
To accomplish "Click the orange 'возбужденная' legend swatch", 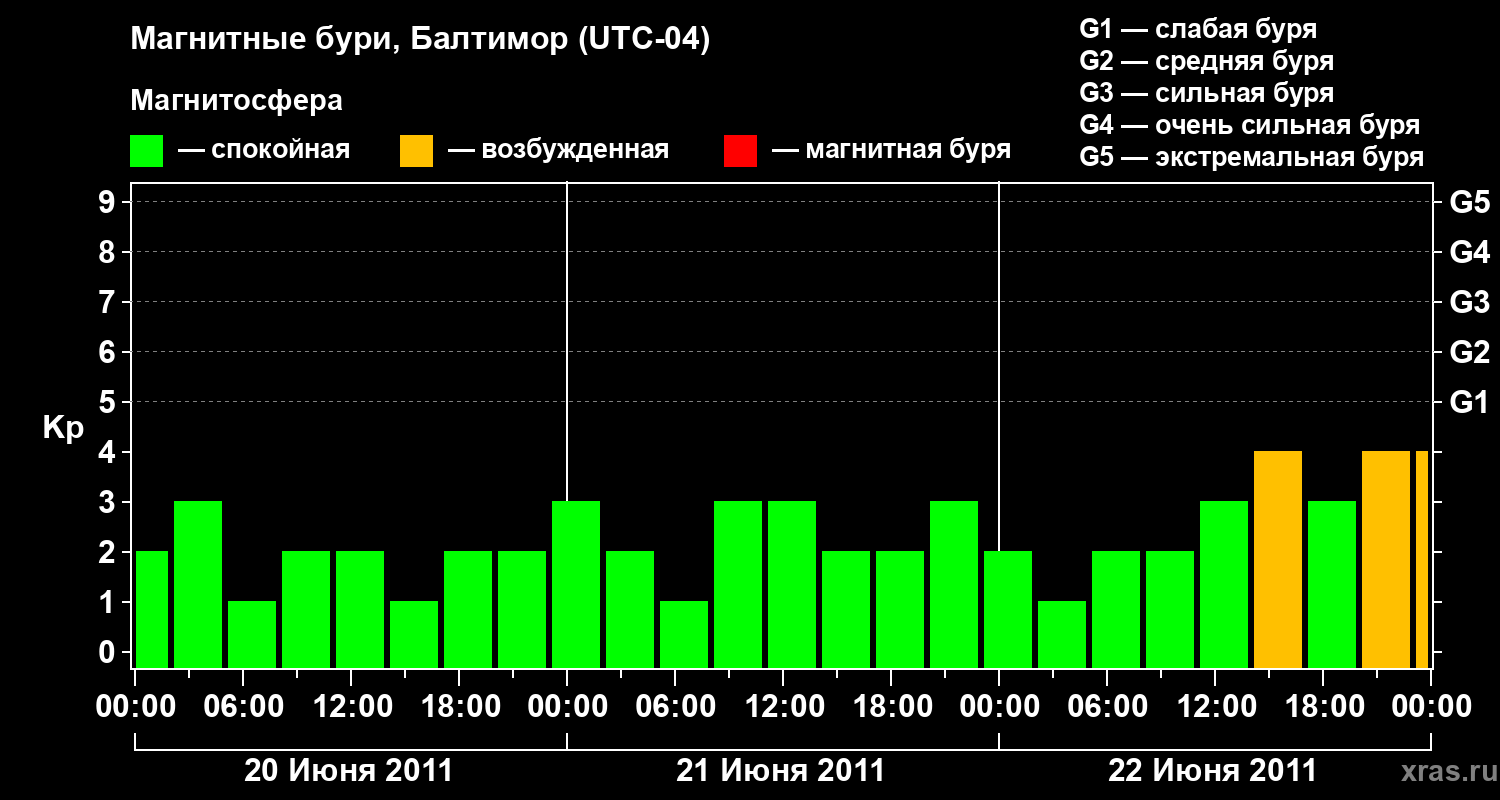I will pos(416,151).
